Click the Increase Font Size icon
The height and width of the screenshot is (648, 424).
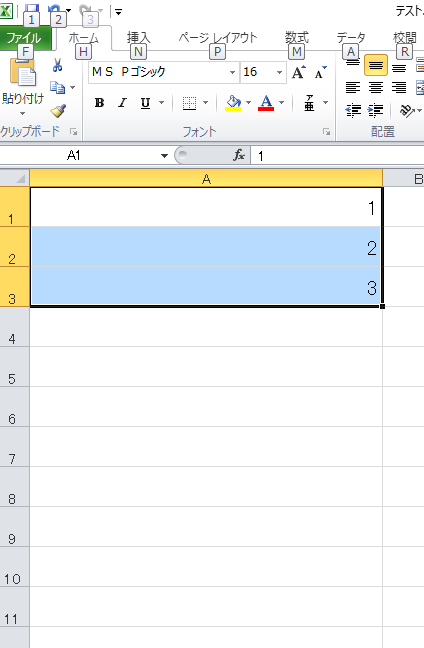299,72
